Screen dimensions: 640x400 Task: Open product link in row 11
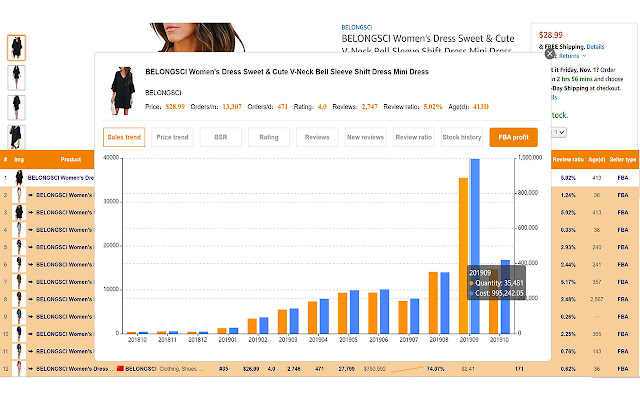(x=64, y=351)
